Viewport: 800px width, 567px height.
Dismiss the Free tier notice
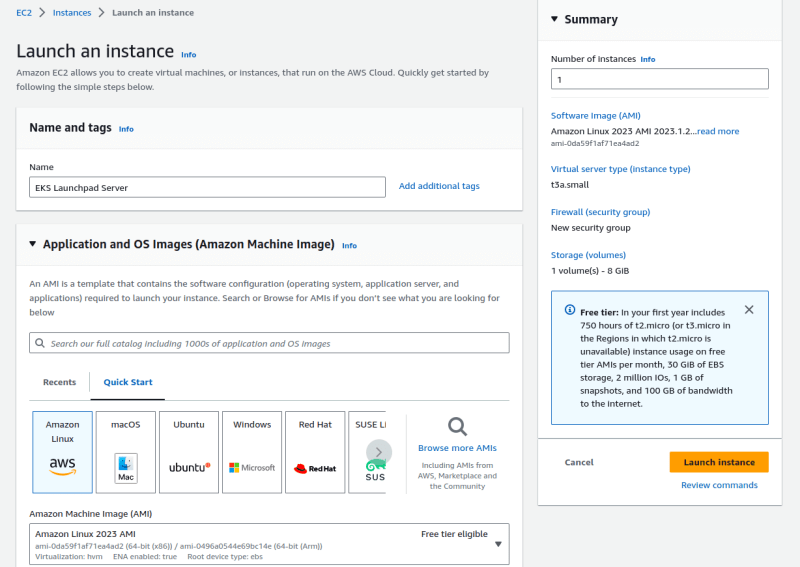tap(749, 310)
